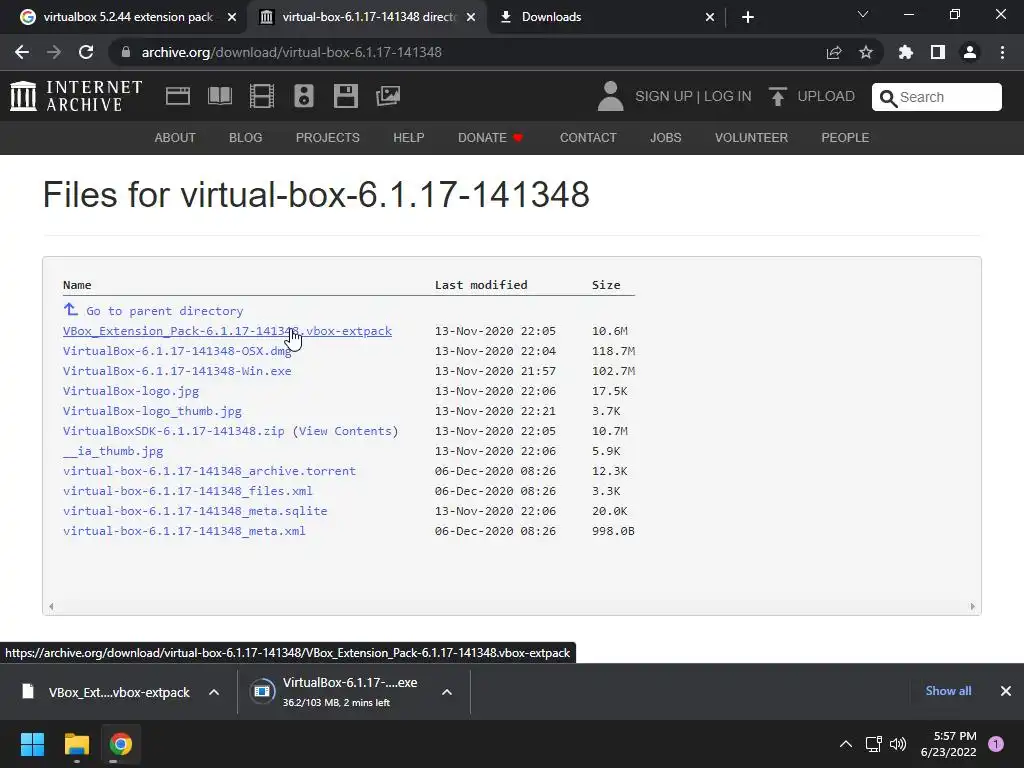Close the virtualbox extension pack tab
The height and width of the screenshot is (768, 1024).
click(232, 17)
